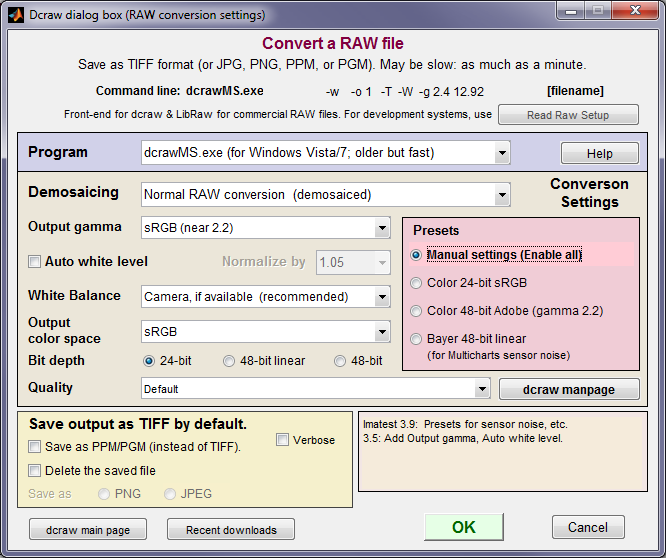The image size is (666, 558).
Task: Open Help for the dcraw dialog
Action: [599, 153]
